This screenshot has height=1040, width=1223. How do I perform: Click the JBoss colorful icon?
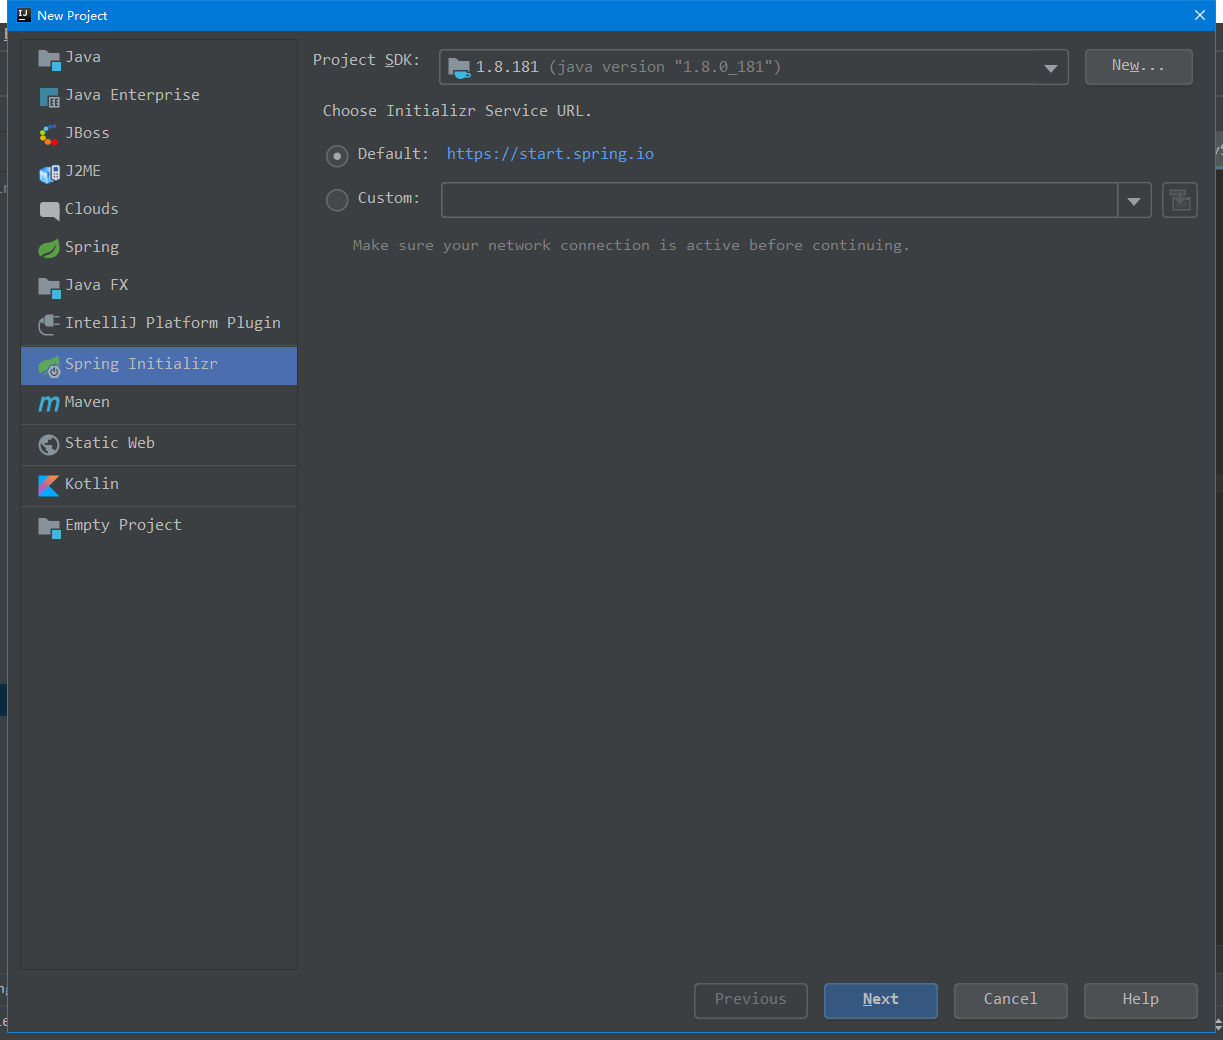pos(49,135)
